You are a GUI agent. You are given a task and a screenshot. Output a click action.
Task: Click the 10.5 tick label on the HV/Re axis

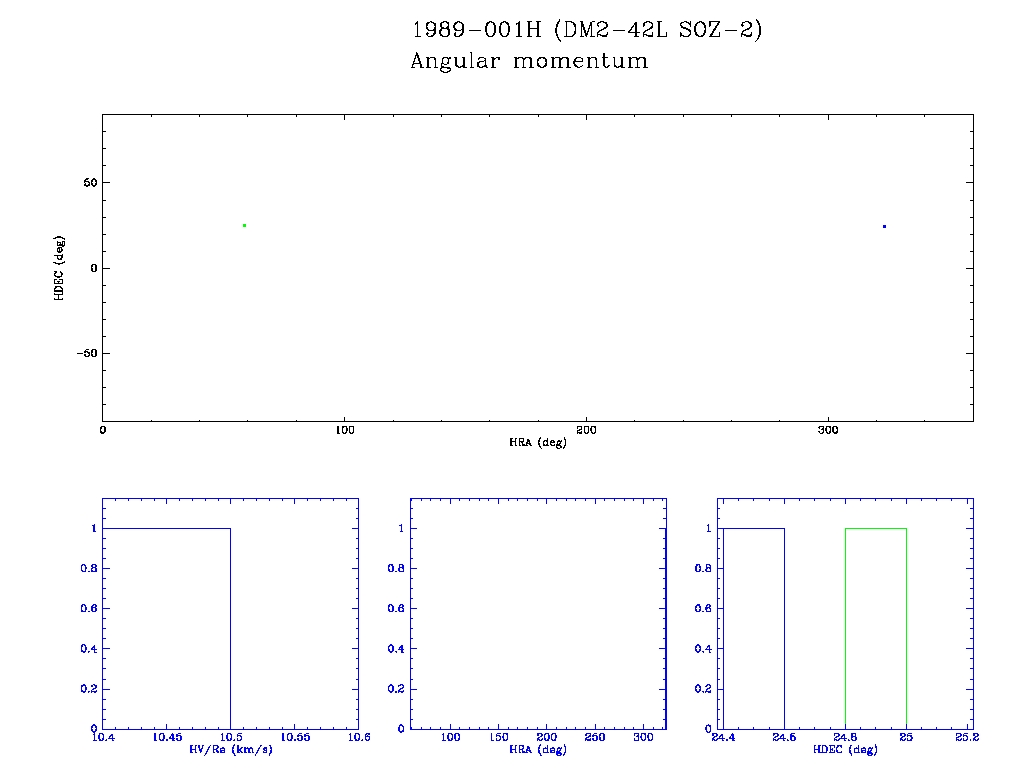(x=230, y=738)
